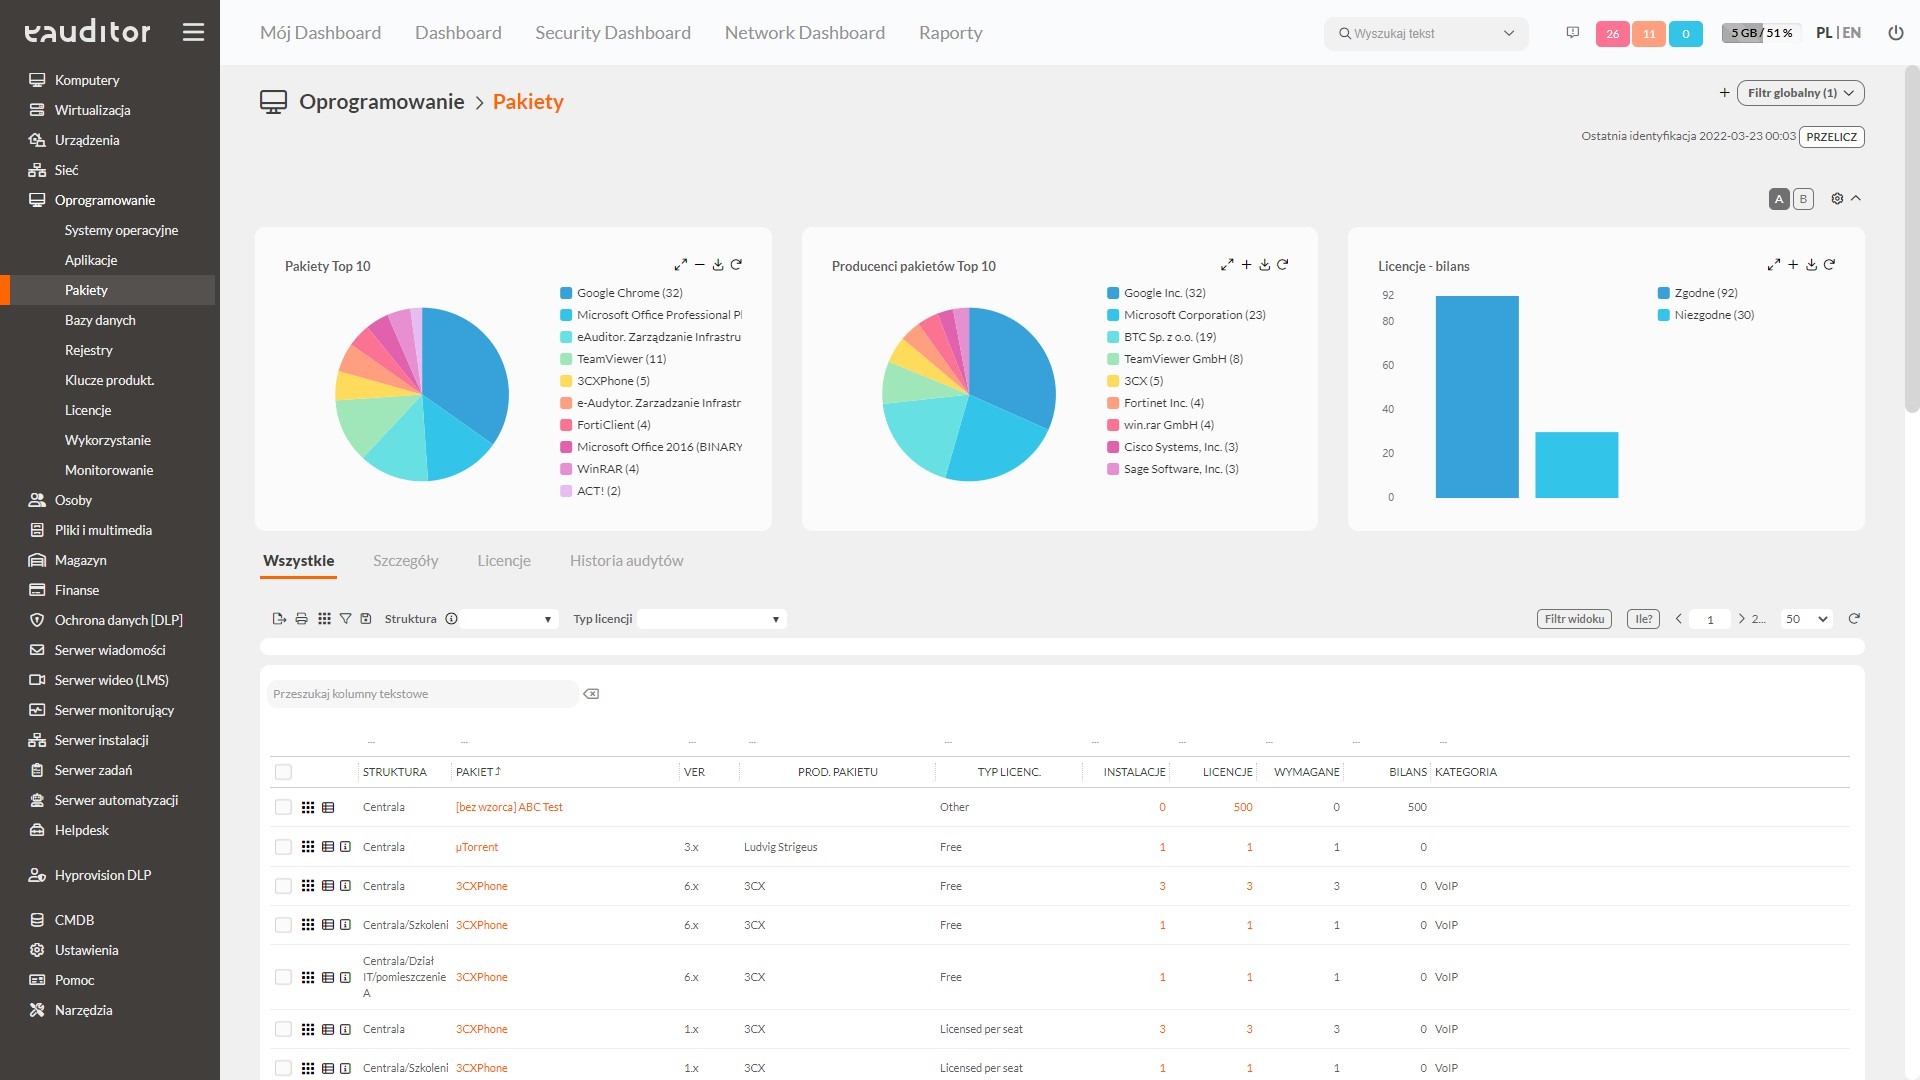Screen dimensions: 1920x1080
Task: Open details icon for µTorrent row
Action: pyautogui.click(x=327, y=847)
